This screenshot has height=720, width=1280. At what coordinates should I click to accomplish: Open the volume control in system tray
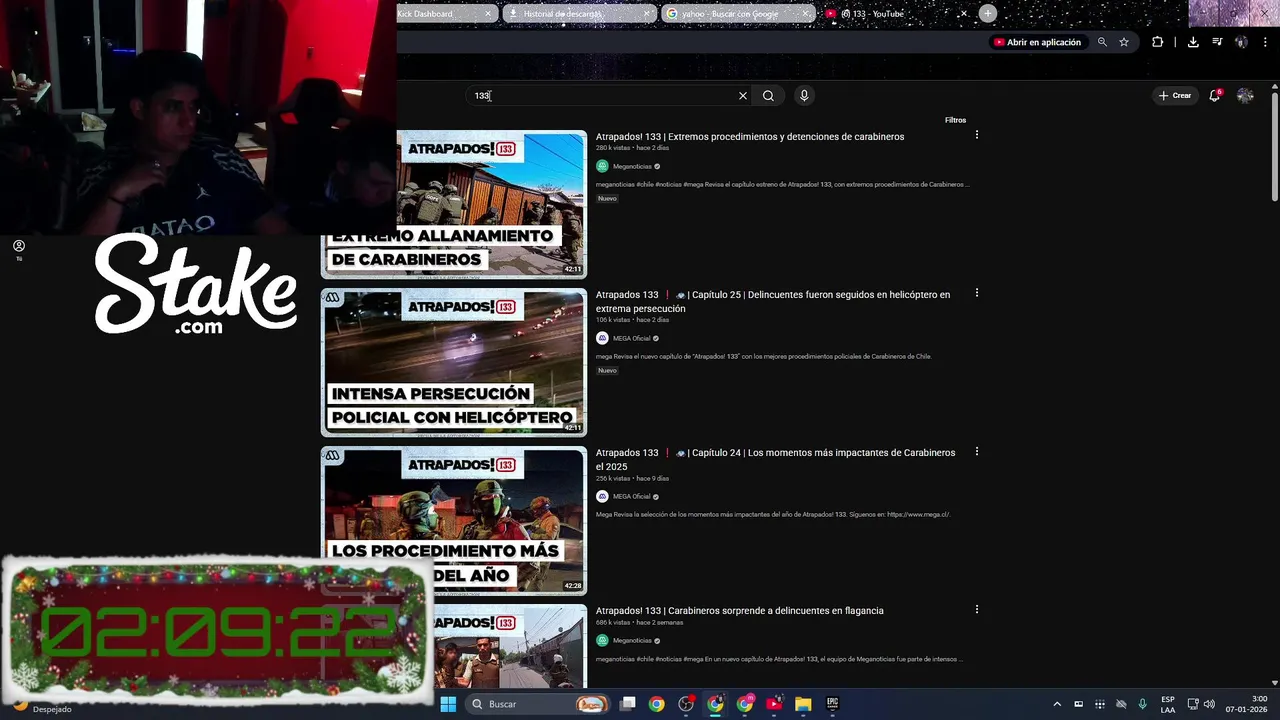point(1209,704)
